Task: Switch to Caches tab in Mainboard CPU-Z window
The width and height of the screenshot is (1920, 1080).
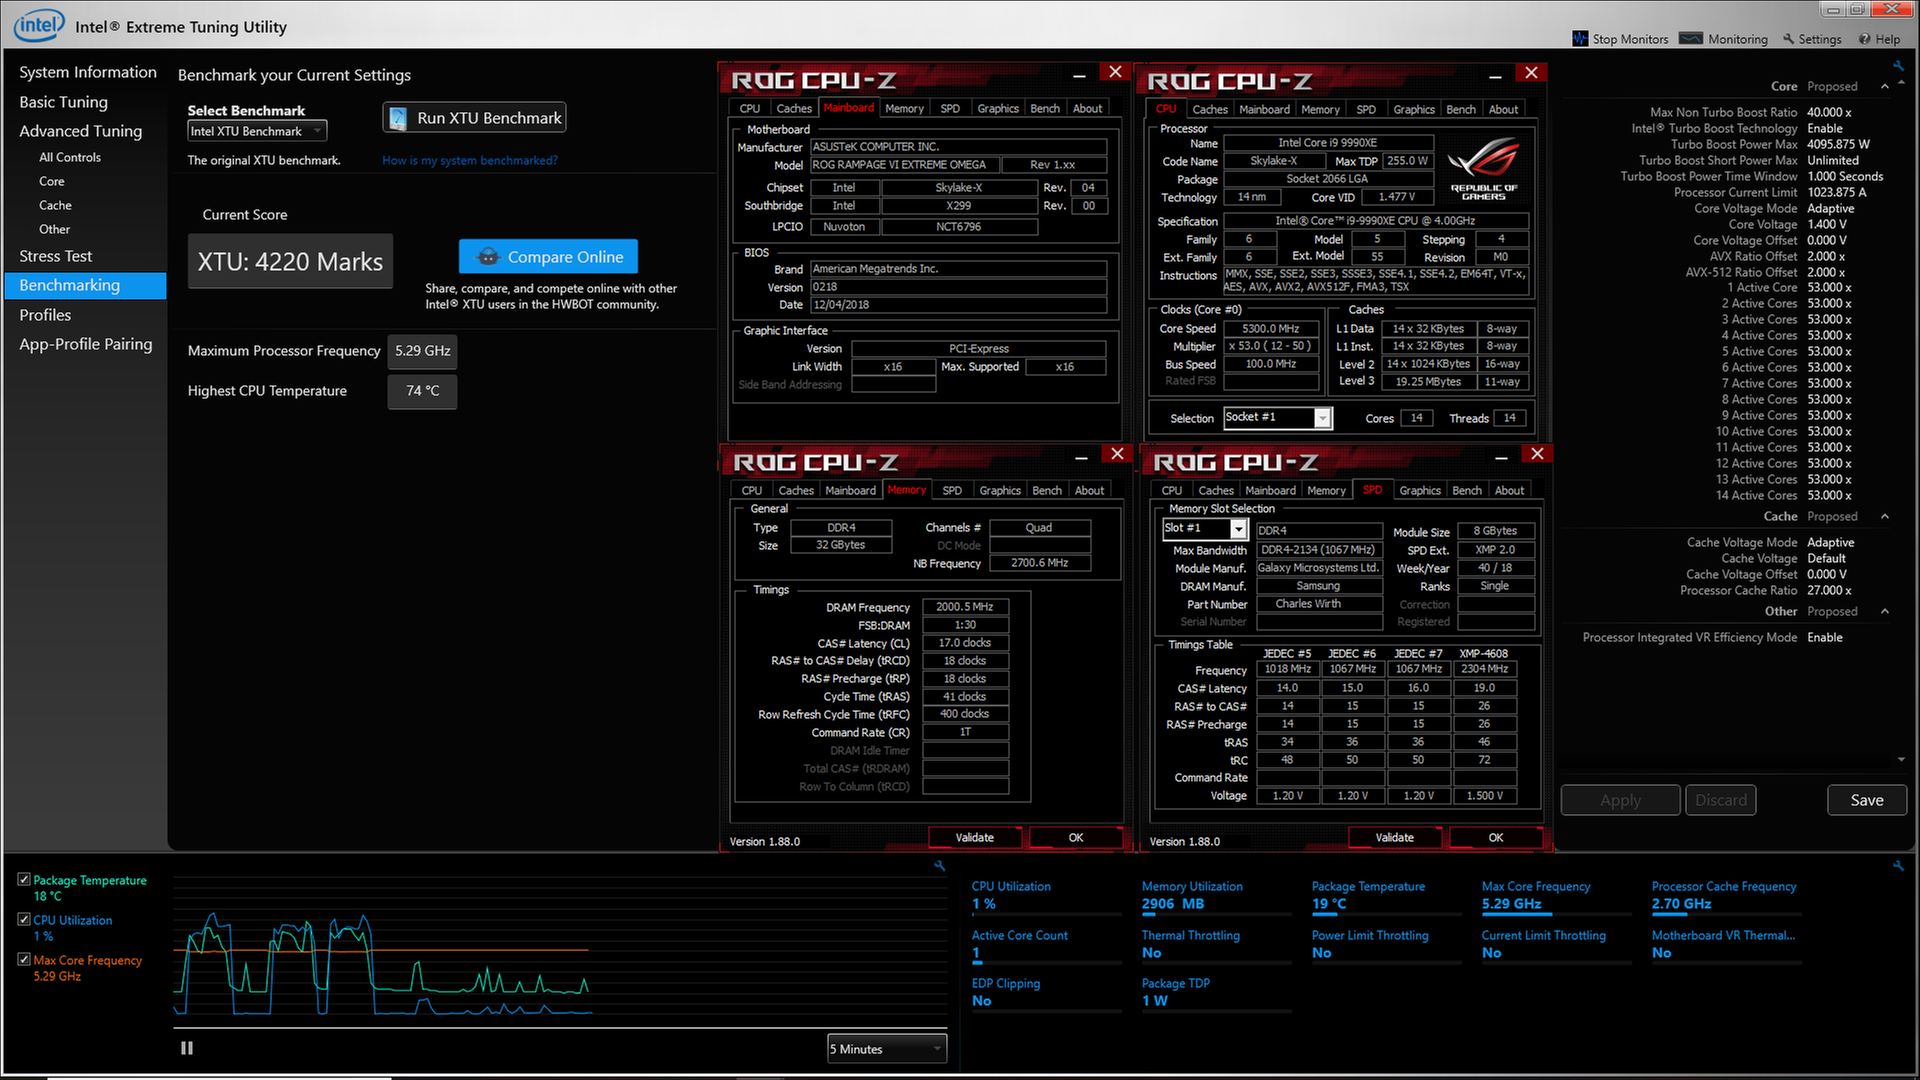Action: click(794, 109)
